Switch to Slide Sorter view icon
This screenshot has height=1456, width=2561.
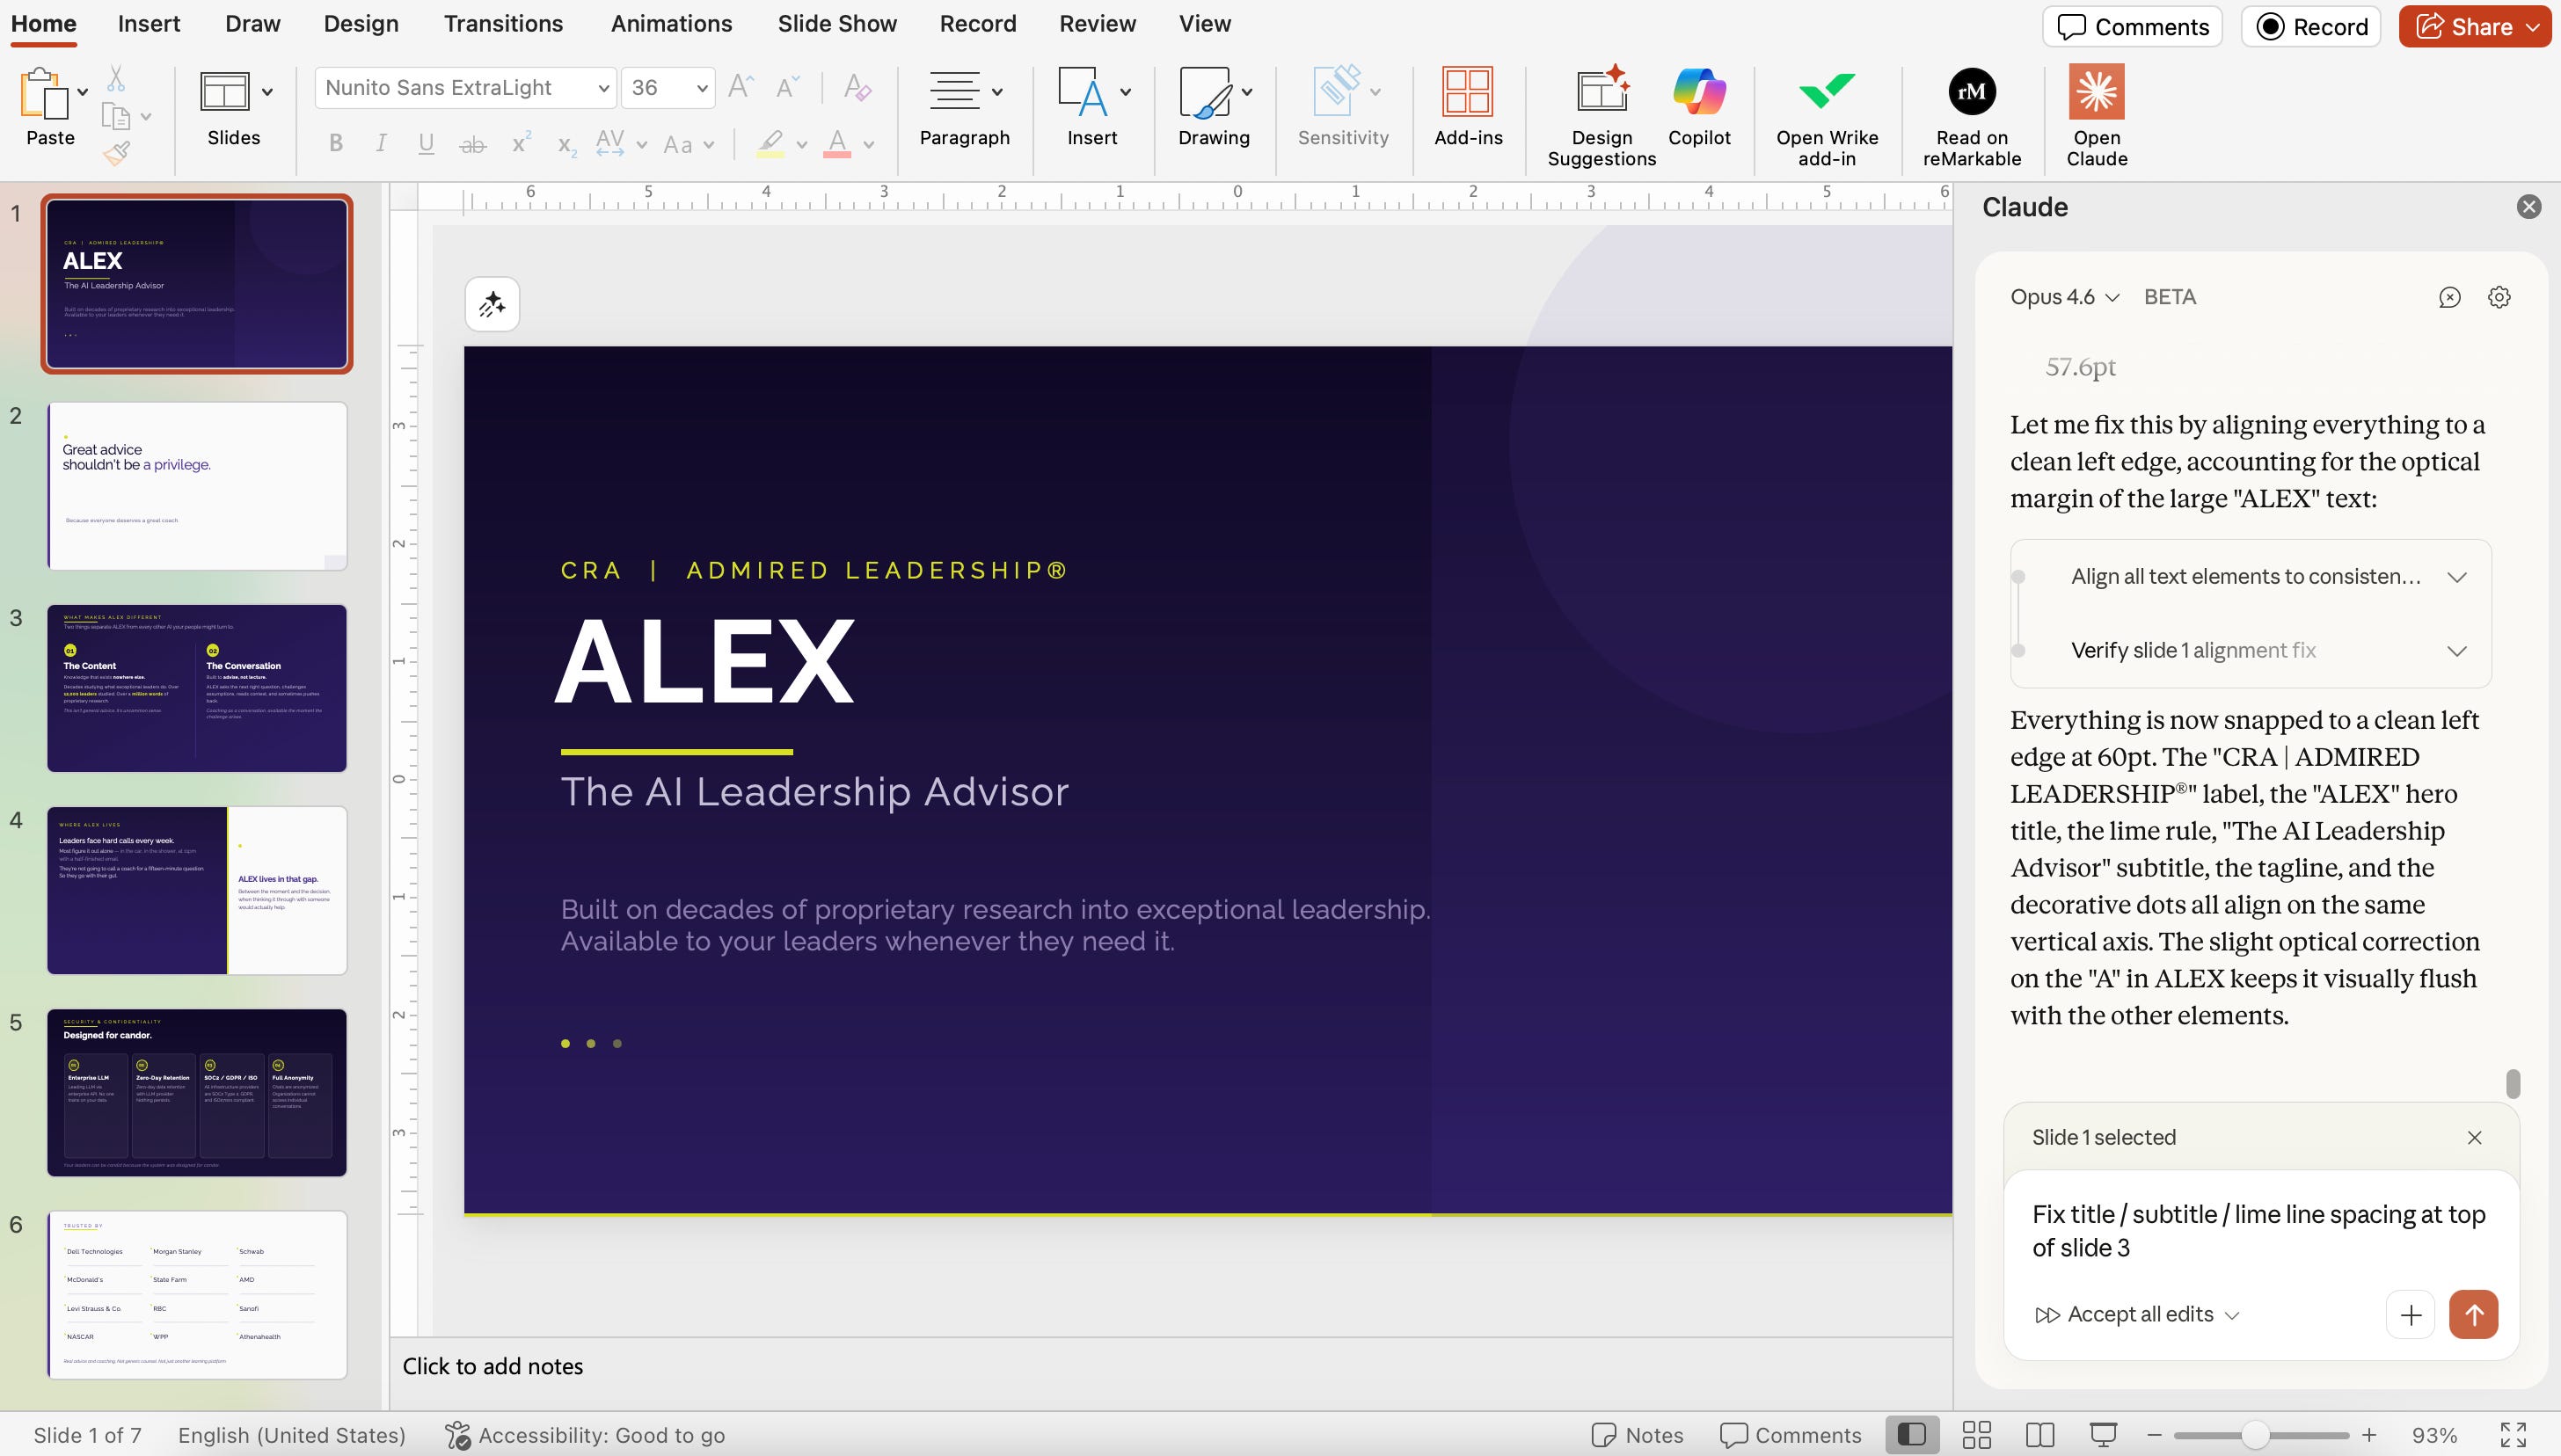click(x=1976, y=1435)
